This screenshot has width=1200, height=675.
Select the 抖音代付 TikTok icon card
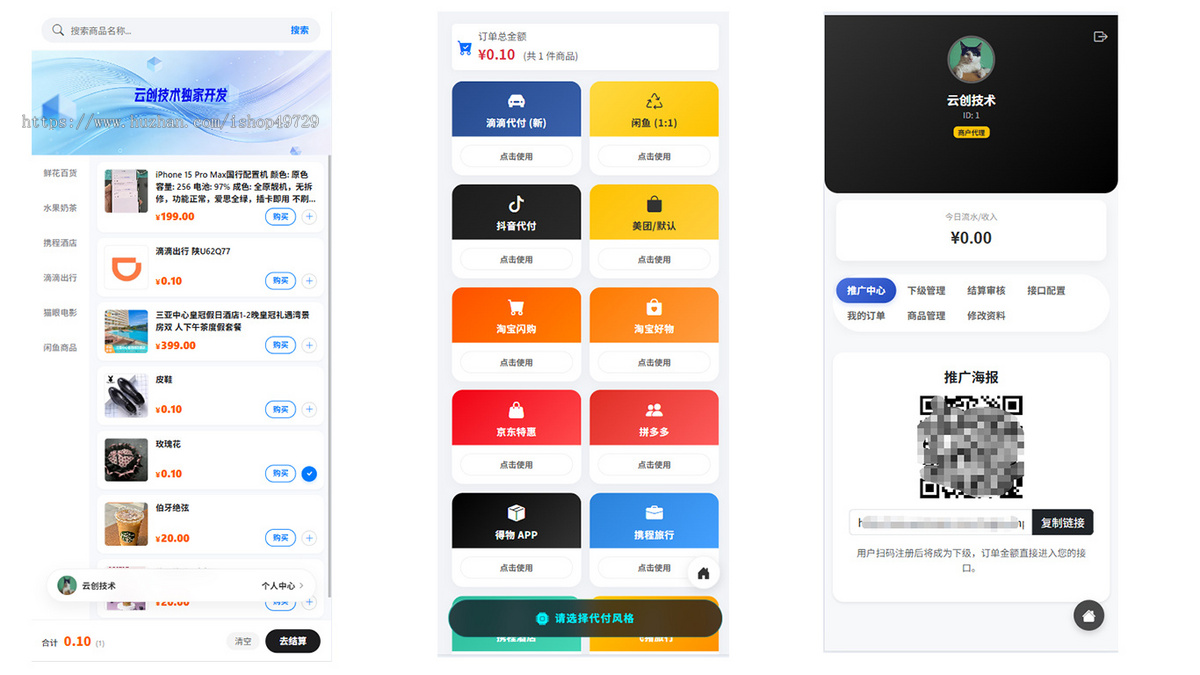[516, 212]
